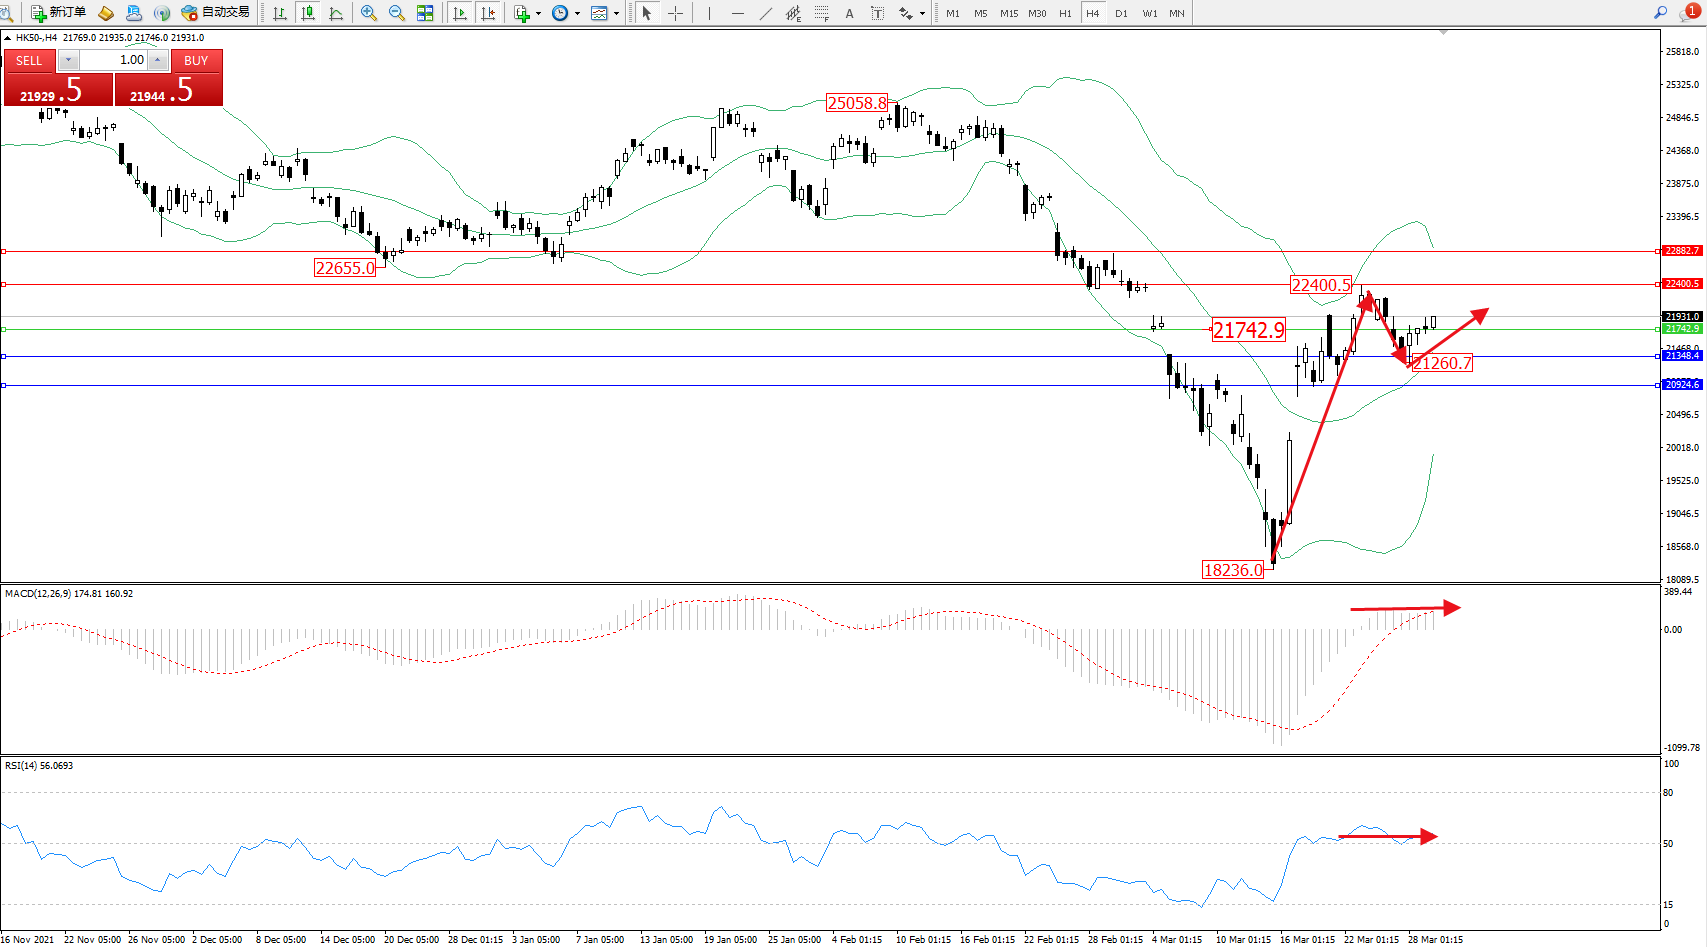Switch to the M15 timeframe

click(x=1009, y=13)
